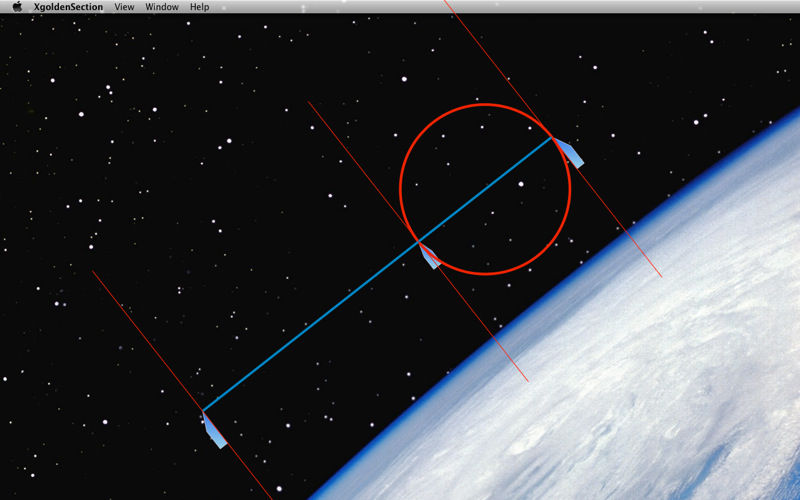Click the blue golden-section handle at the circle's bottom
The height and width of the screenshot is (500, 800).
[430, 256]
